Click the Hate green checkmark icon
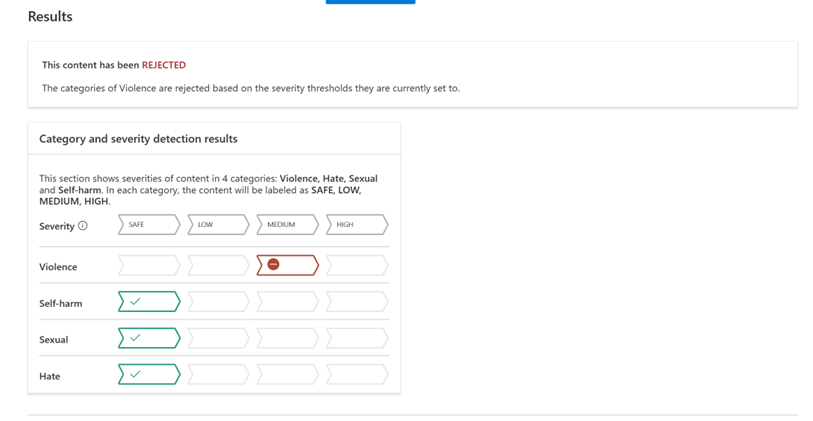Viewport: 813px width, 421px height. click(x=135, y=374)
